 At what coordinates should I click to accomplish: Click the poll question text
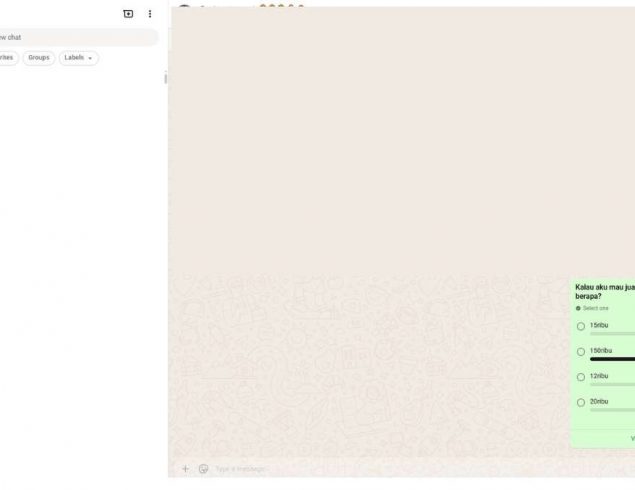point(604,291)
